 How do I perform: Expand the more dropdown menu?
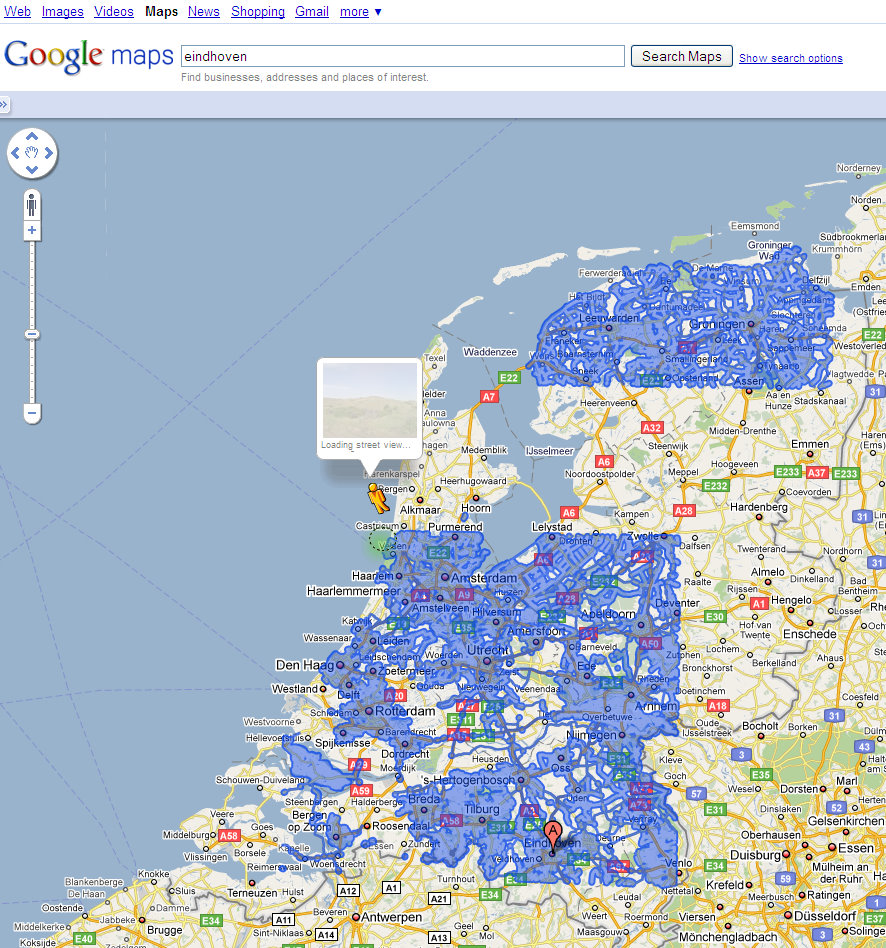(360, 11)
